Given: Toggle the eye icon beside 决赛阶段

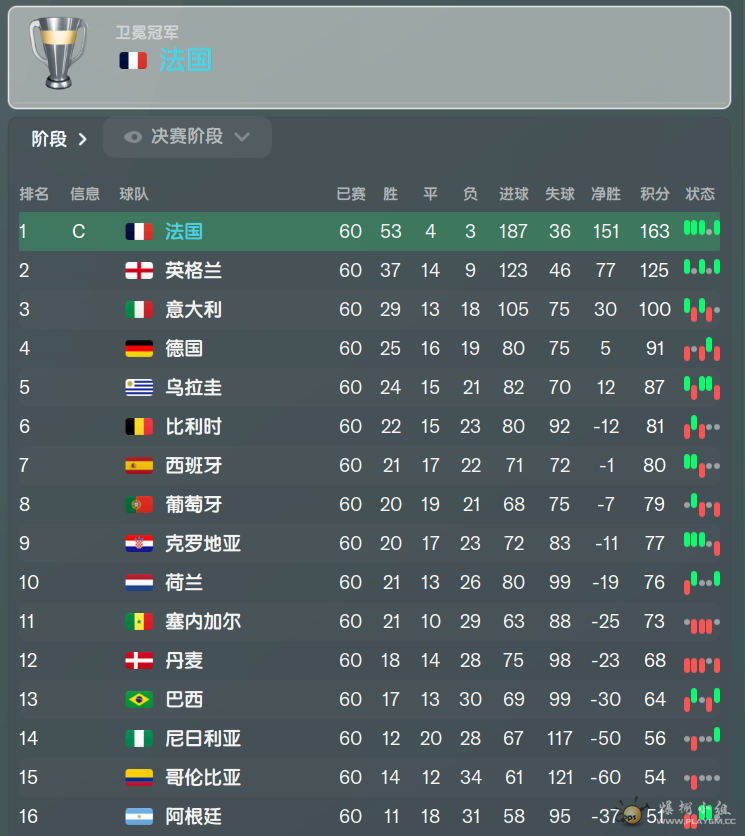Looking at the screenshot, I should (133, 138).
